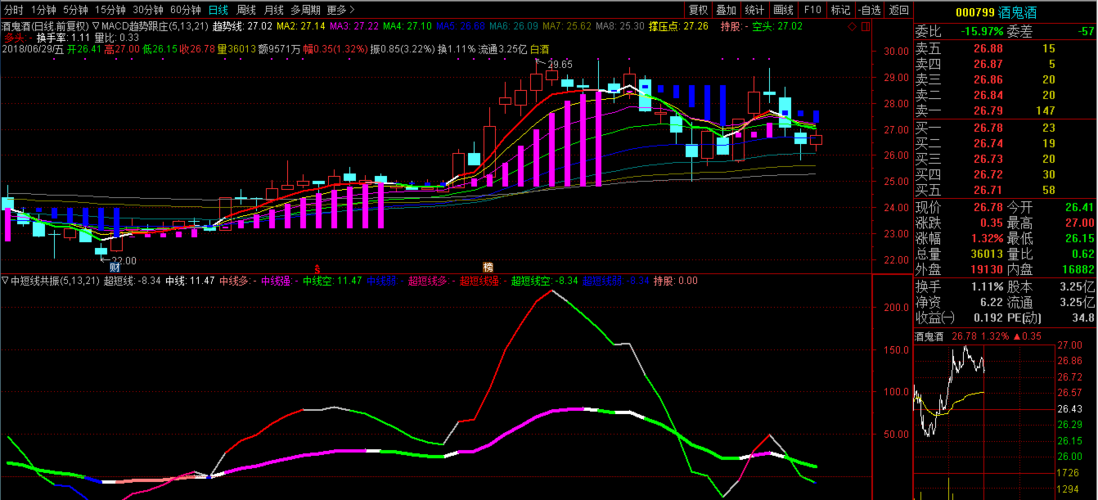Viewport: 1098px width, 500px height.
Task: Click the 总量 value 36013
Action: click(985, 254)
